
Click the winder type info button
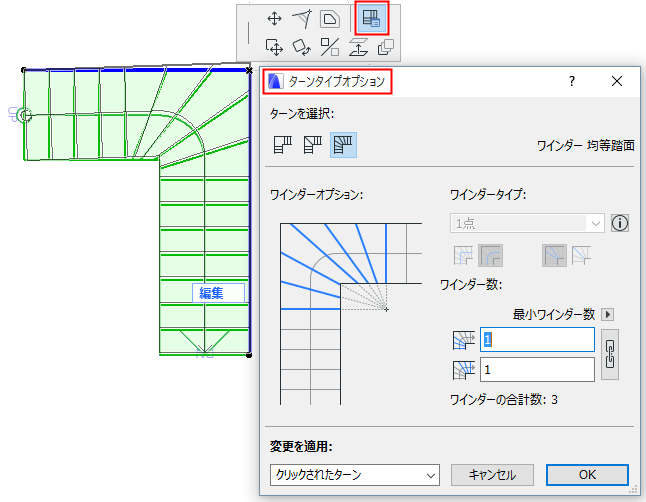click(x=620, y=223)
